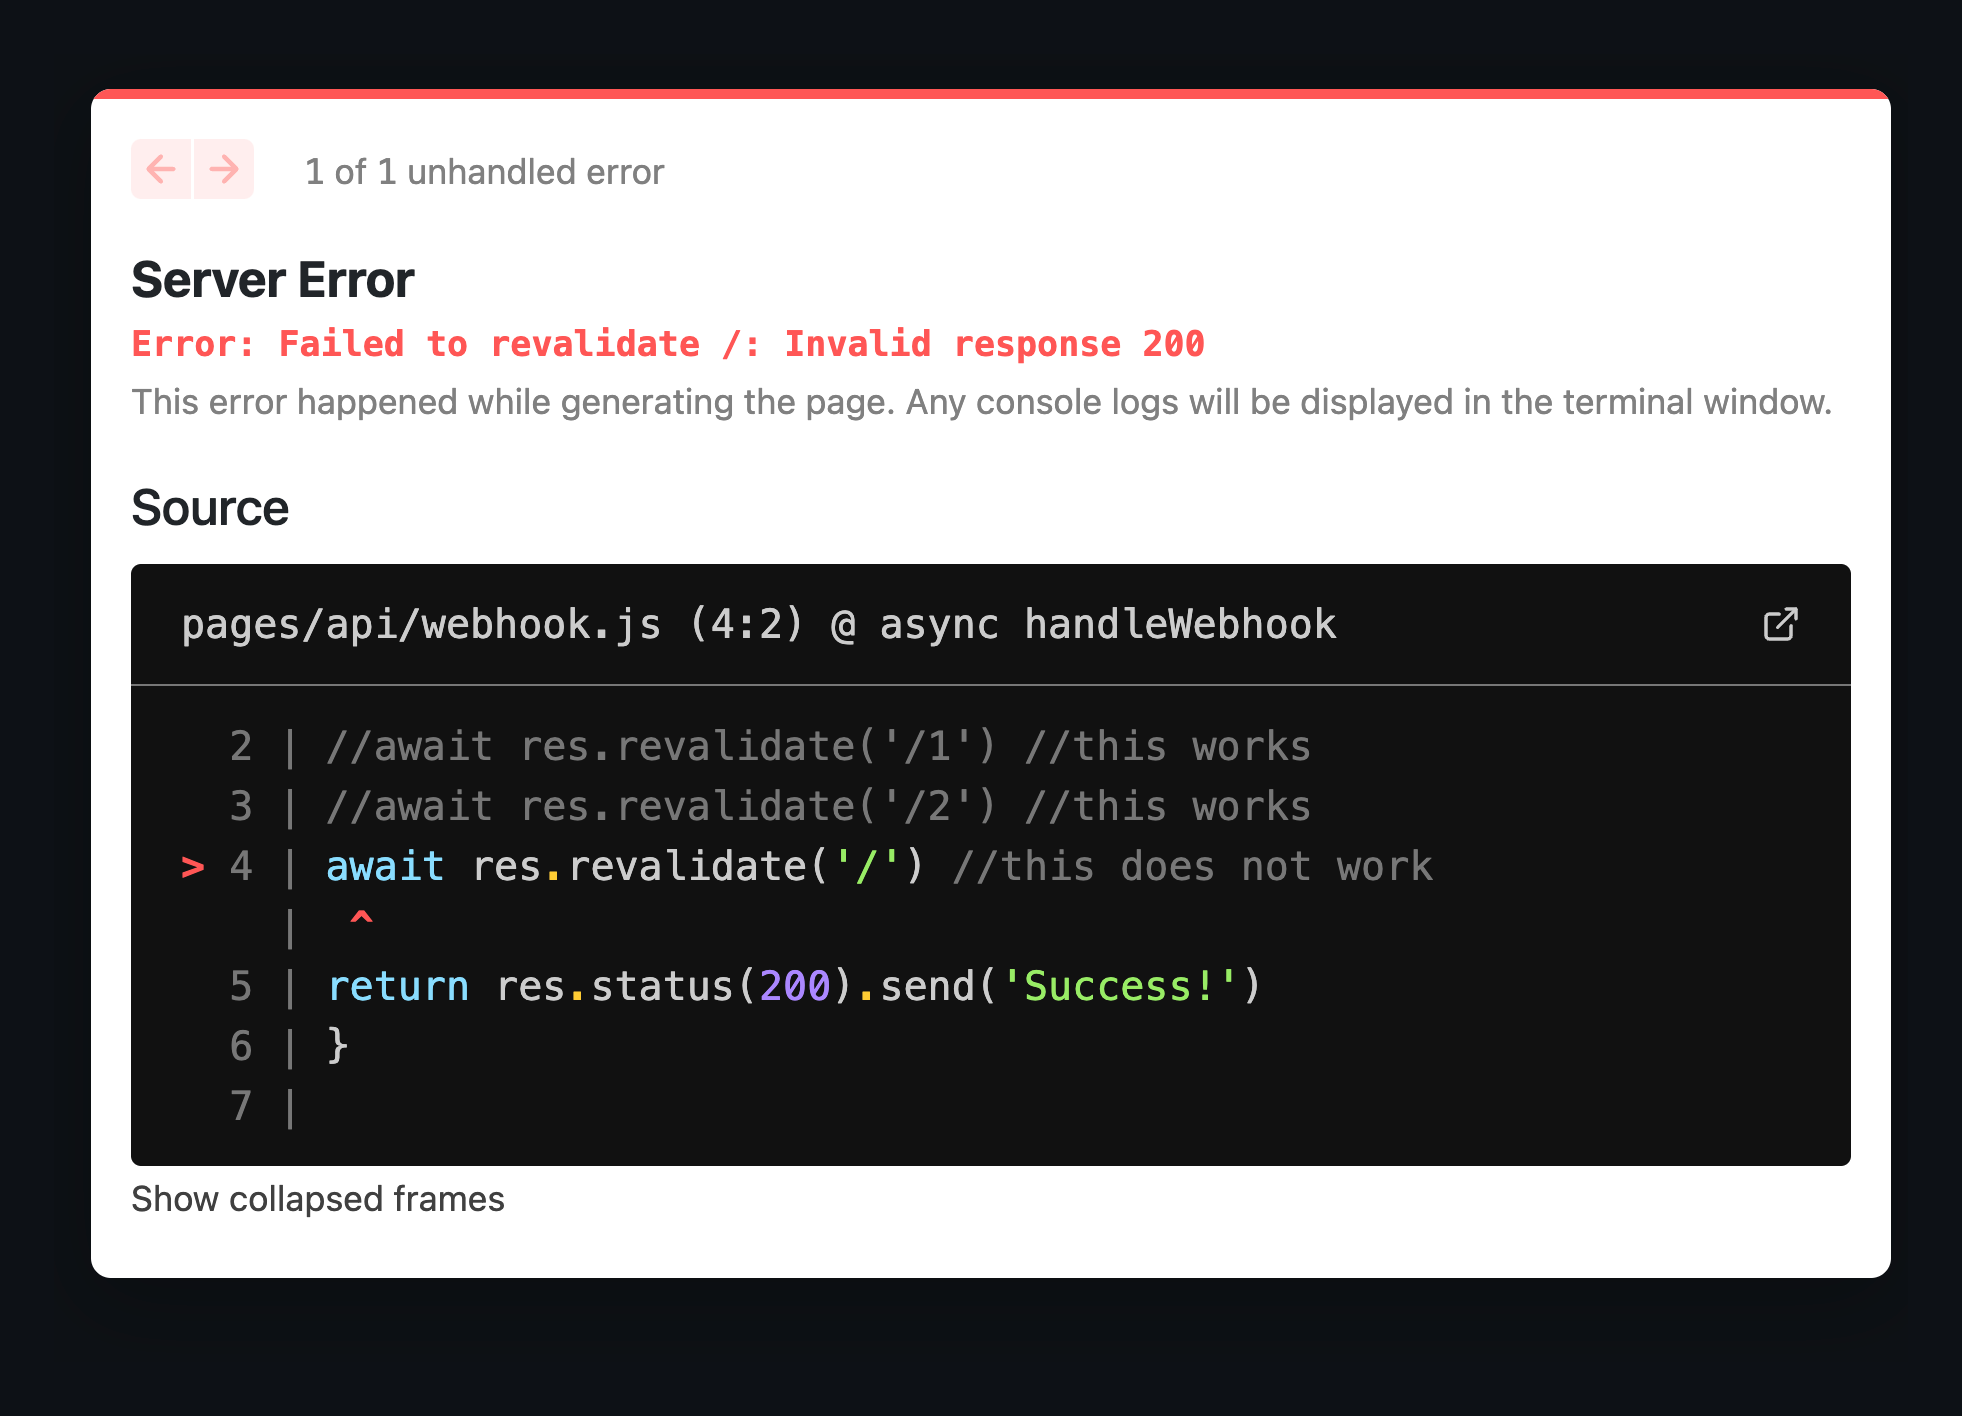Click the '1 of 1 unhandled error' counter

484,172
